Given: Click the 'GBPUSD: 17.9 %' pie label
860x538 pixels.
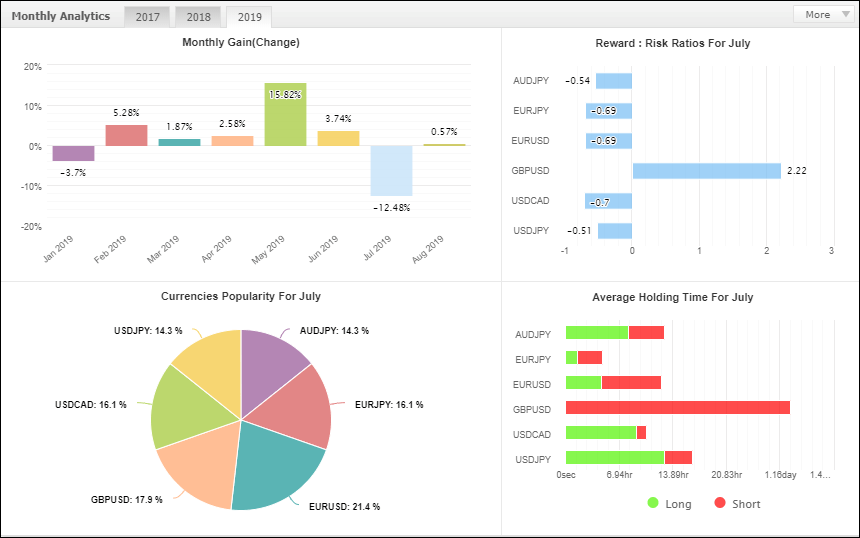Looking at the screenshot, I should pyautogui.click(x=127, y=500).
